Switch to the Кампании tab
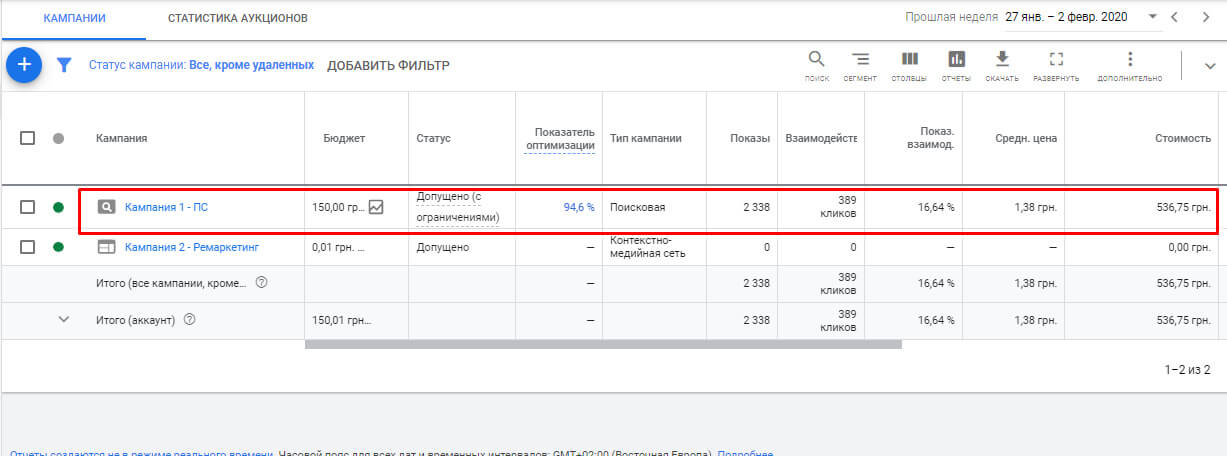The image size is (1227, 456). [x=75, y=18]
